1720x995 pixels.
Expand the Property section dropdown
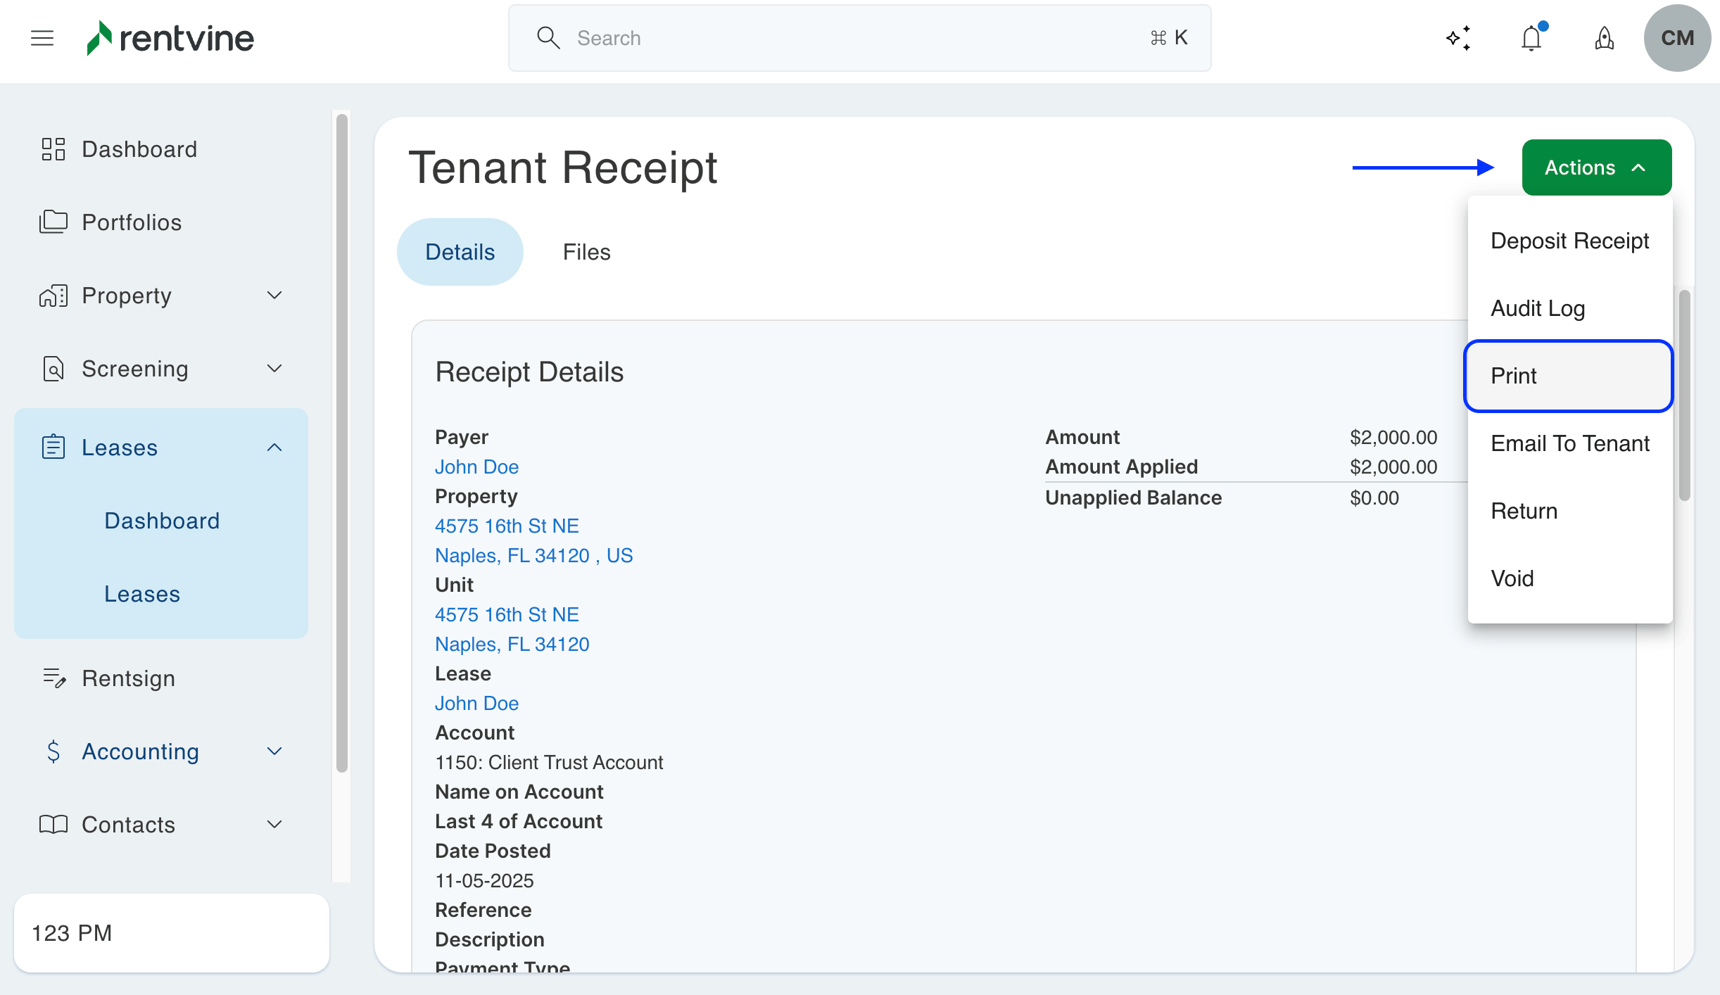(274, 295)
